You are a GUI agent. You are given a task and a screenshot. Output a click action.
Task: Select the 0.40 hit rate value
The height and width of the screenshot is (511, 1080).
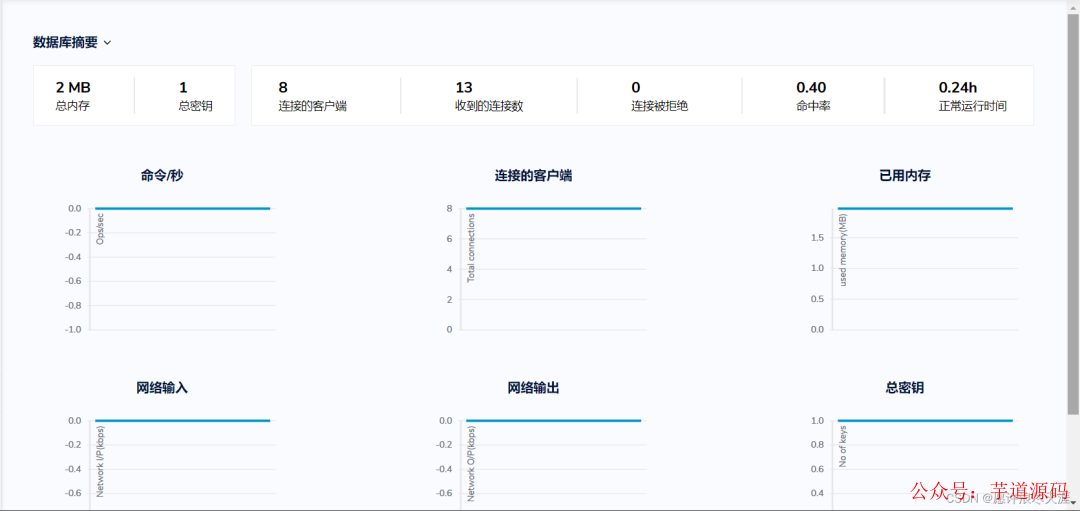pos(811,87)
